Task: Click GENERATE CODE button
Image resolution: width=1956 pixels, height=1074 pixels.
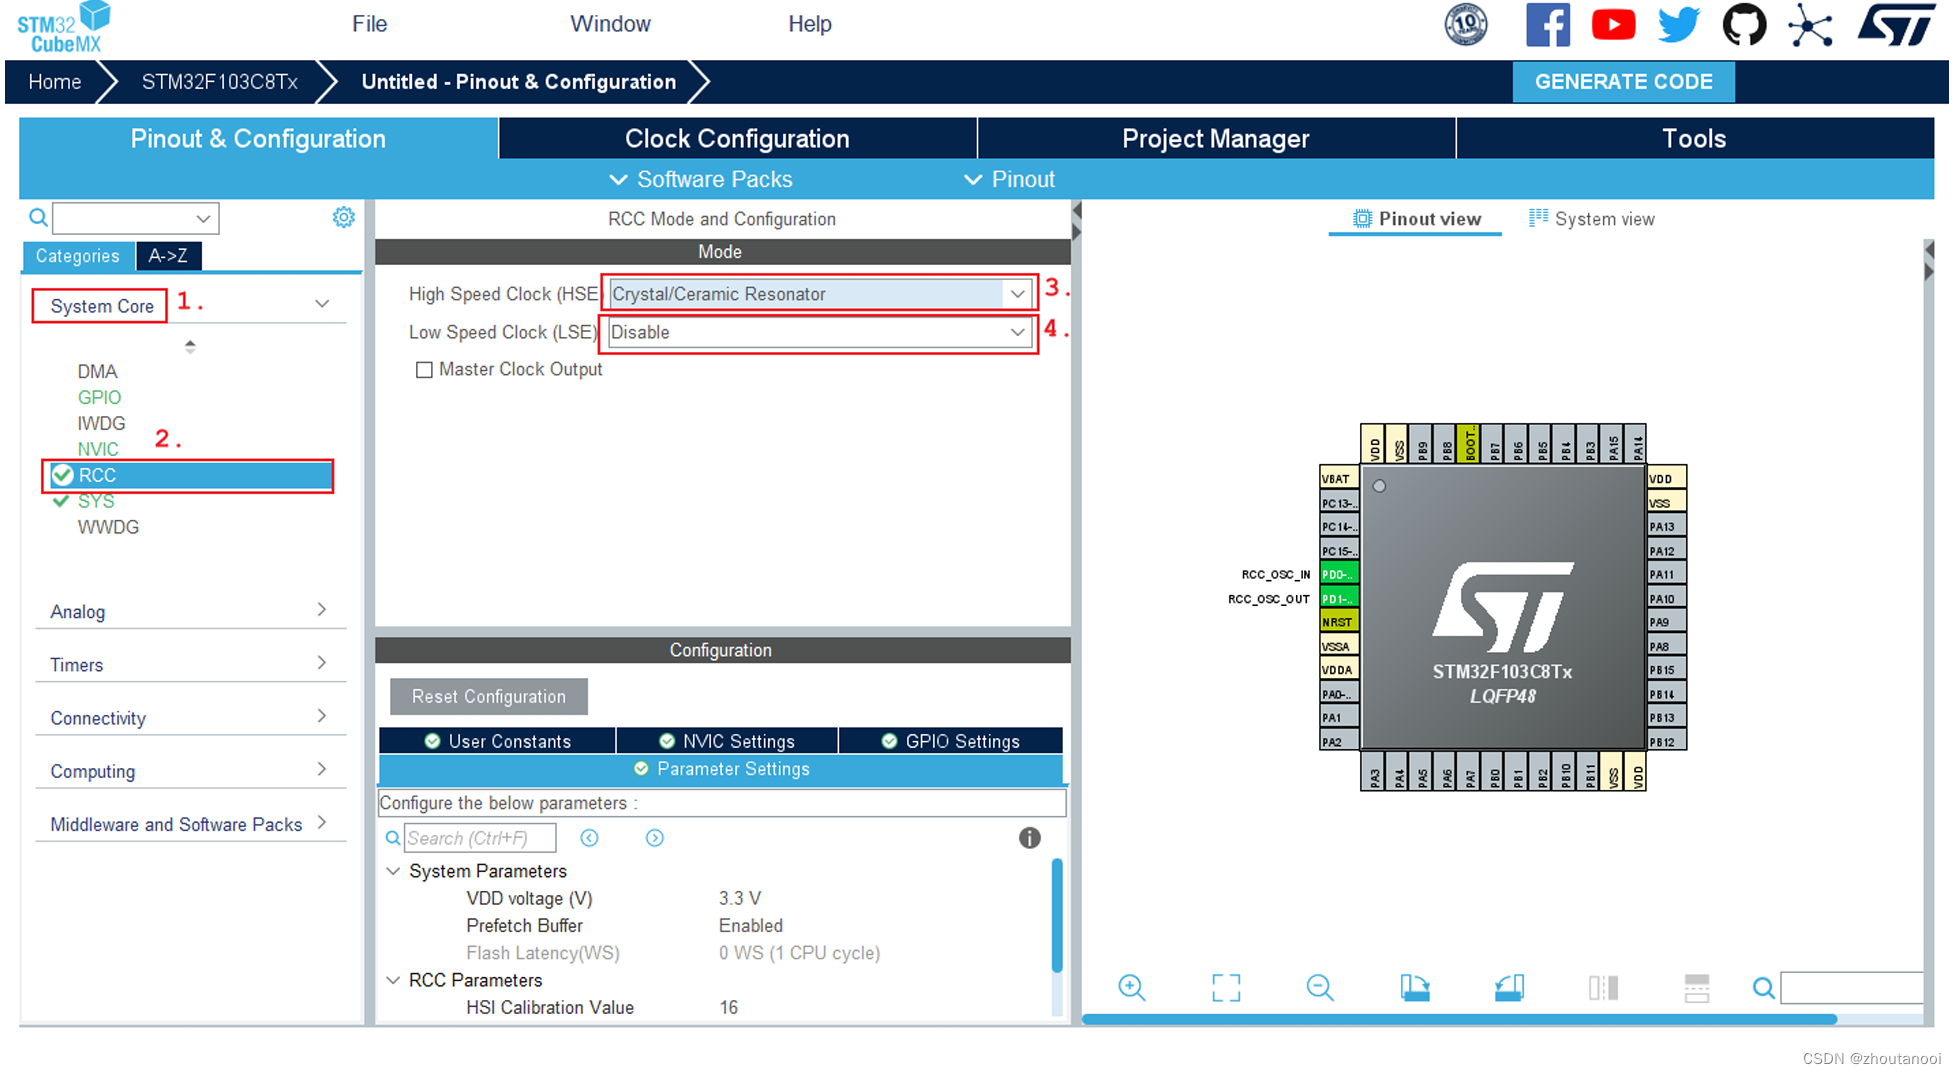Action: point(1623,82)
